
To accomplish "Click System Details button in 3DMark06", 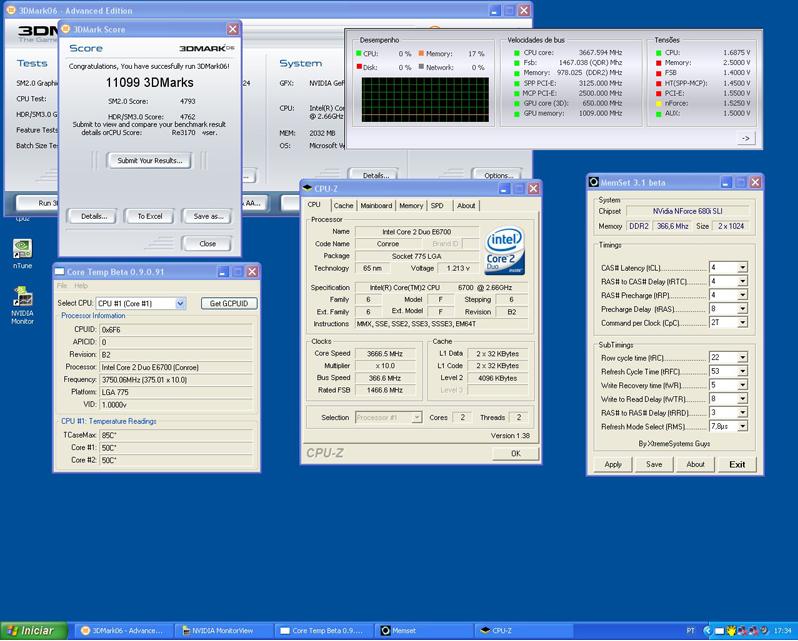I will pyautogui.click(x=375, y=175).
